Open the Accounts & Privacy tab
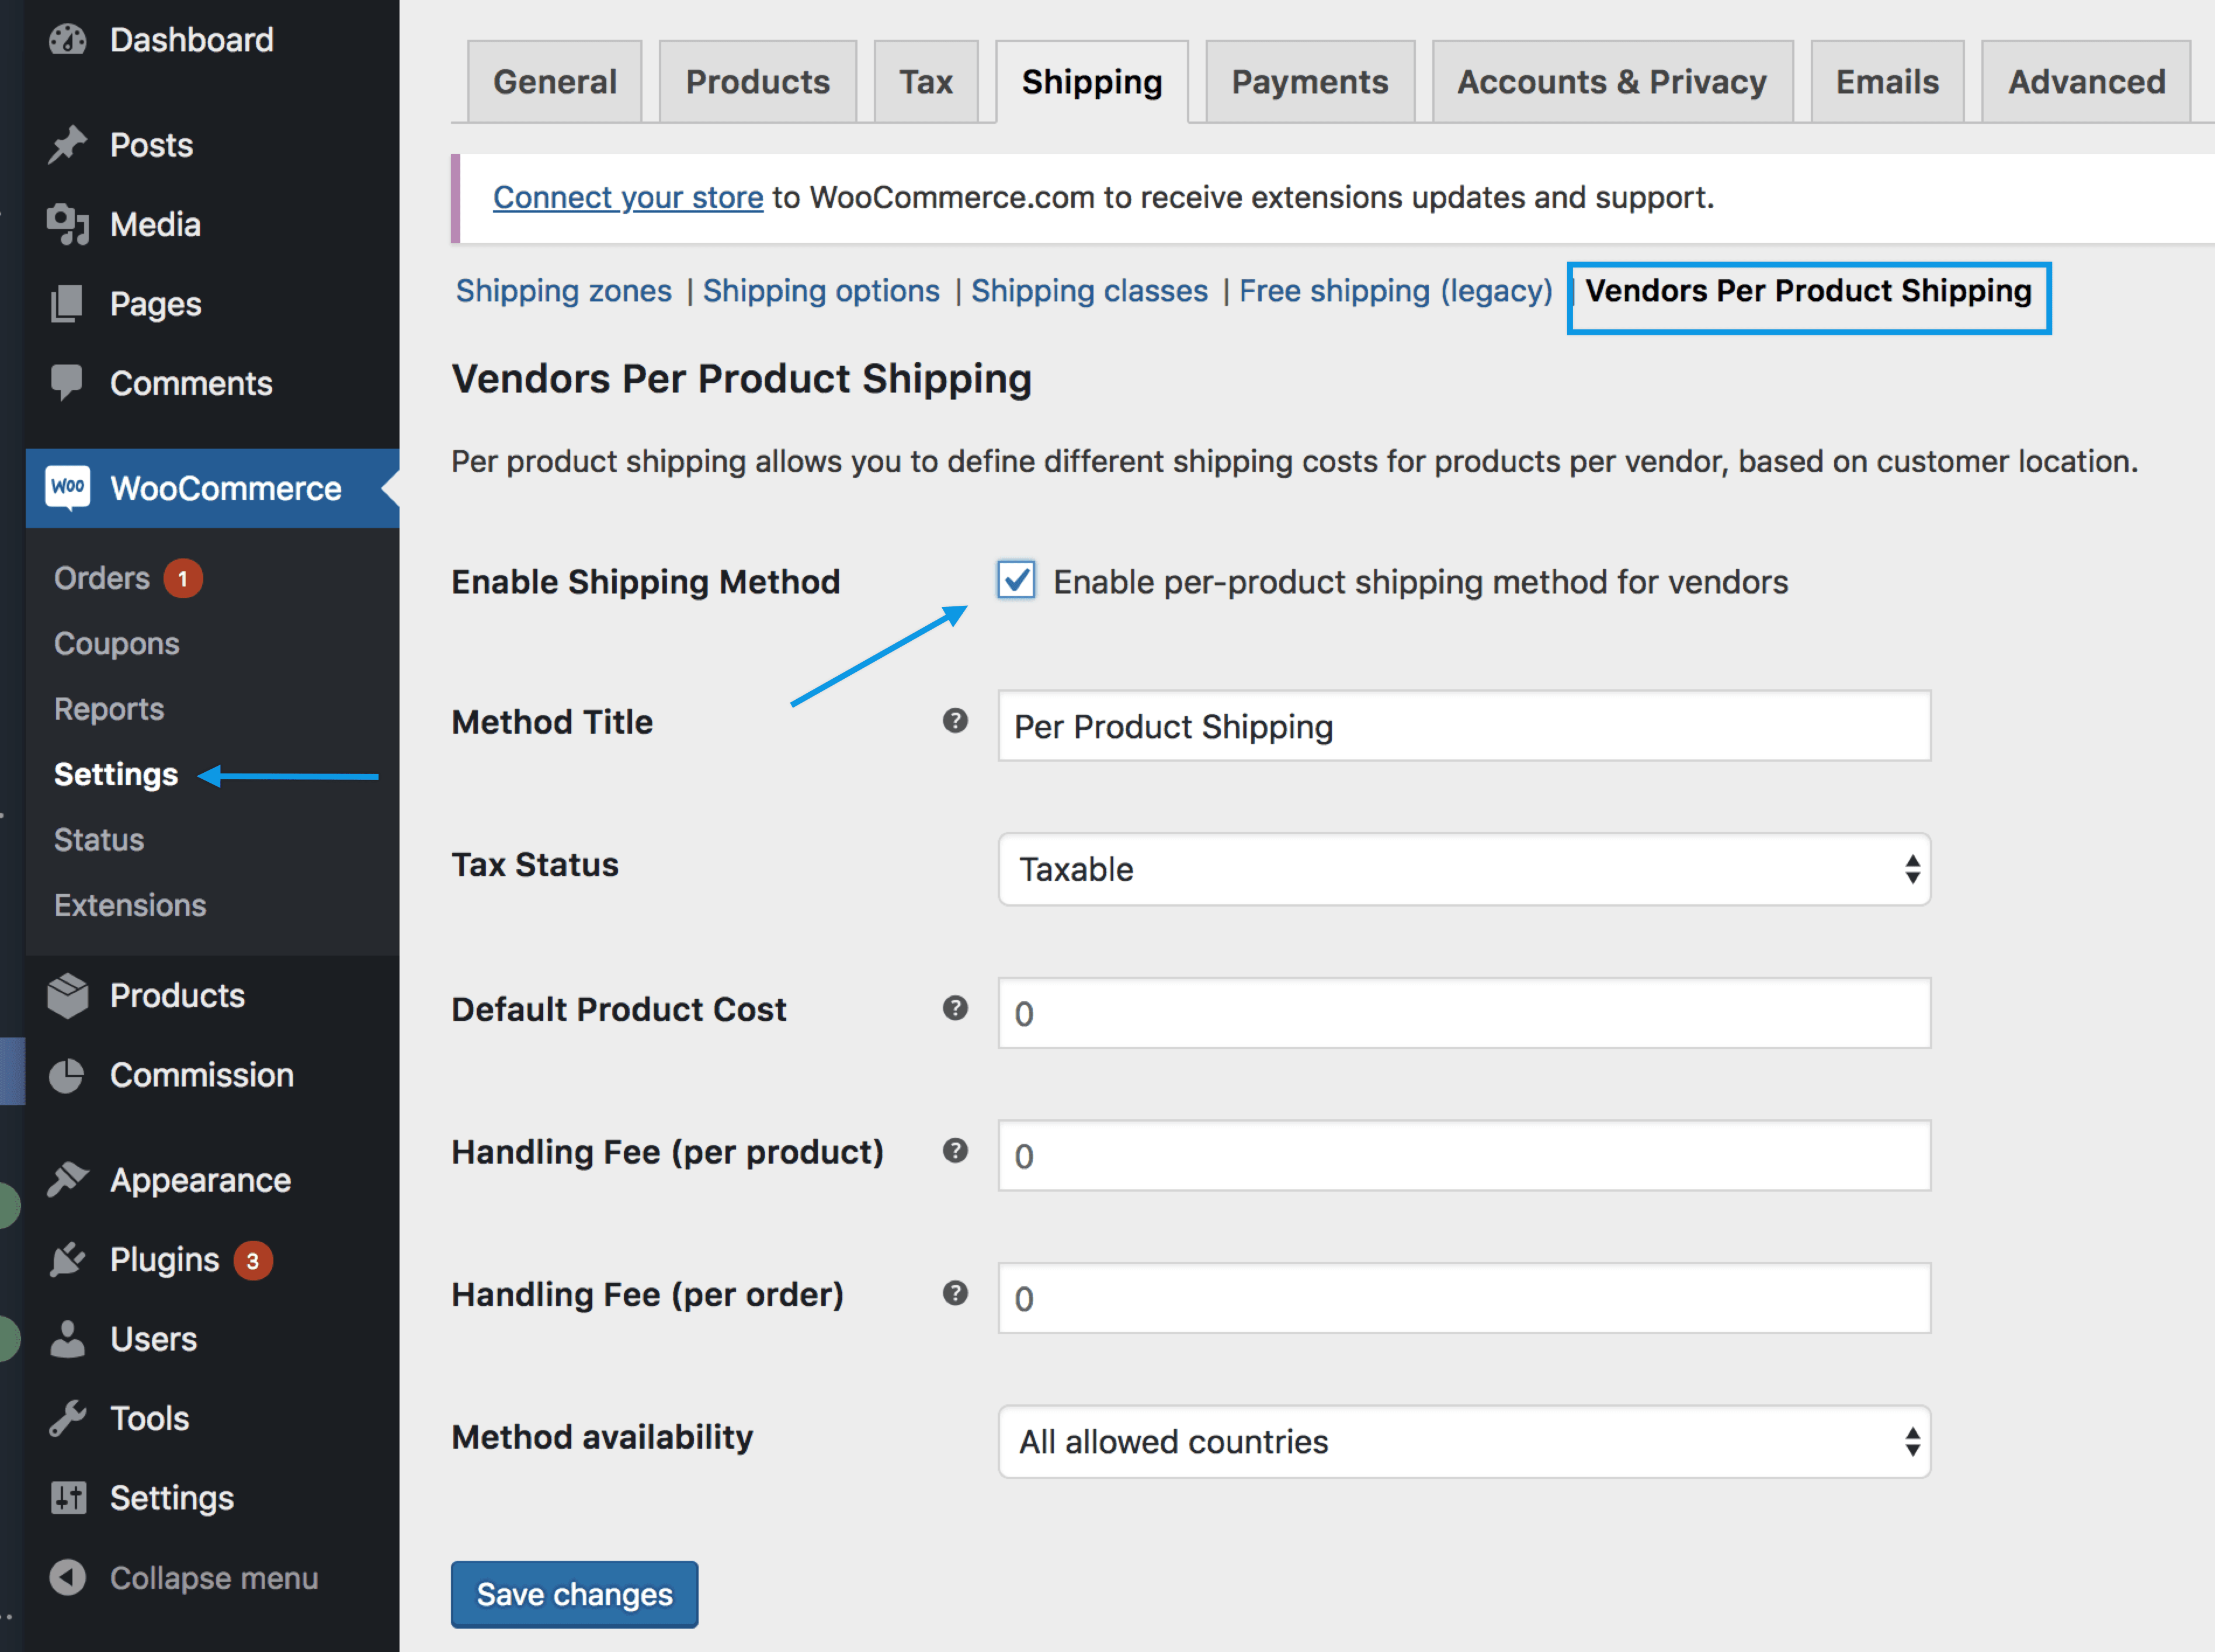This screenshot has height=1652, width=2215. coord(1611,82)
